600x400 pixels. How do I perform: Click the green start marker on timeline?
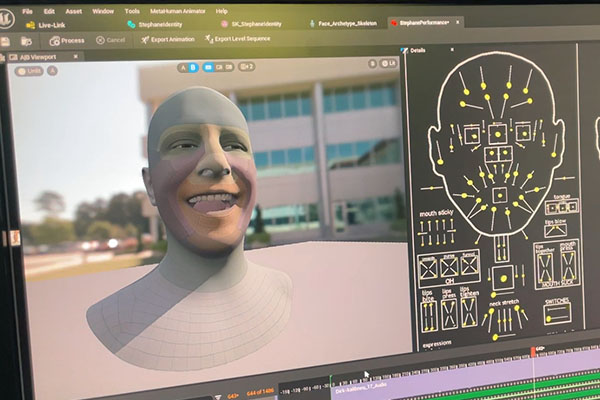[x=331, y=380]
